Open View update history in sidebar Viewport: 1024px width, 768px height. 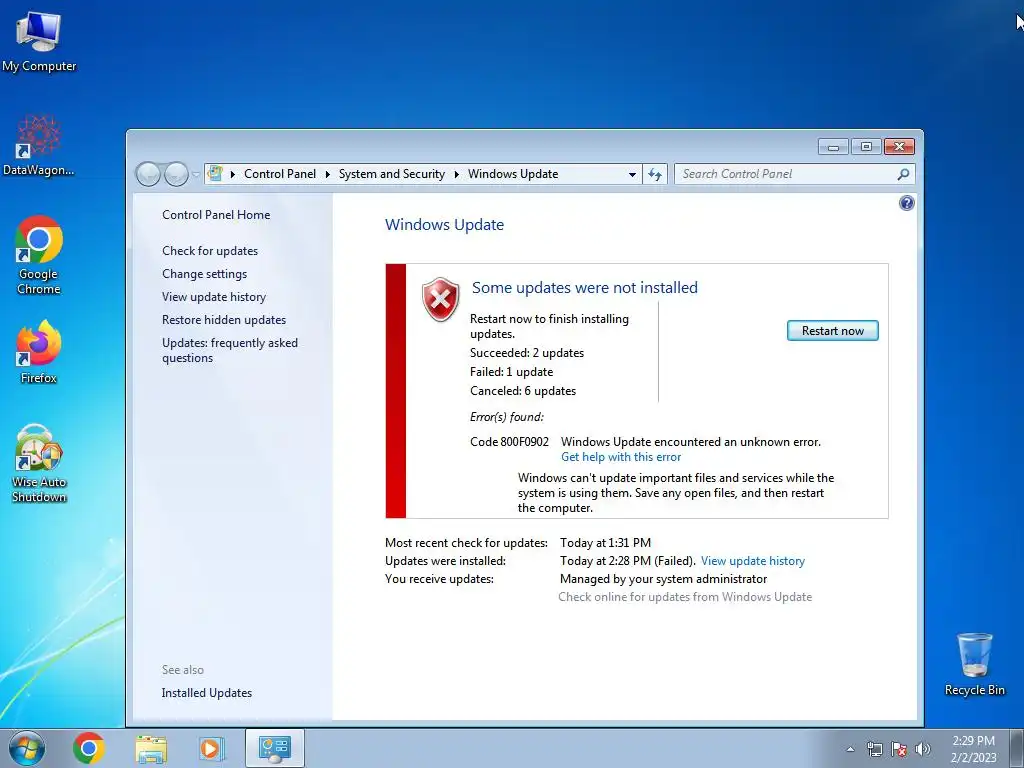[x=214, y=296]
